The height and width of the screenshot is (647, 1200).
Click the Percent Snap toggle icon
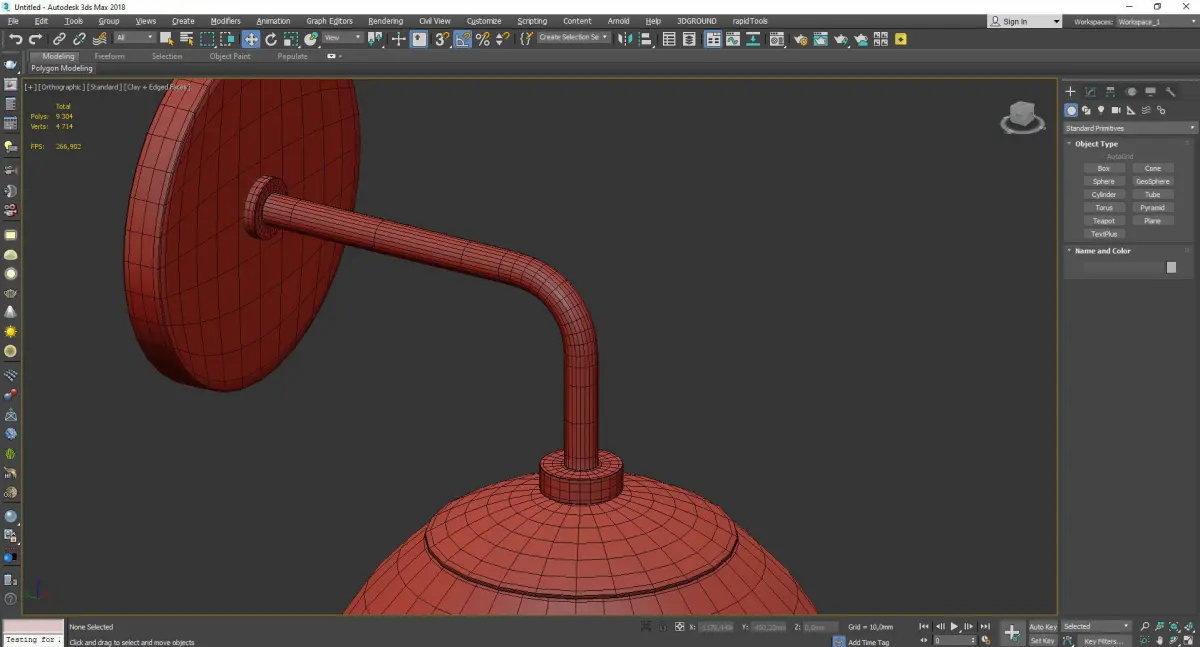(x=483, y=39)
